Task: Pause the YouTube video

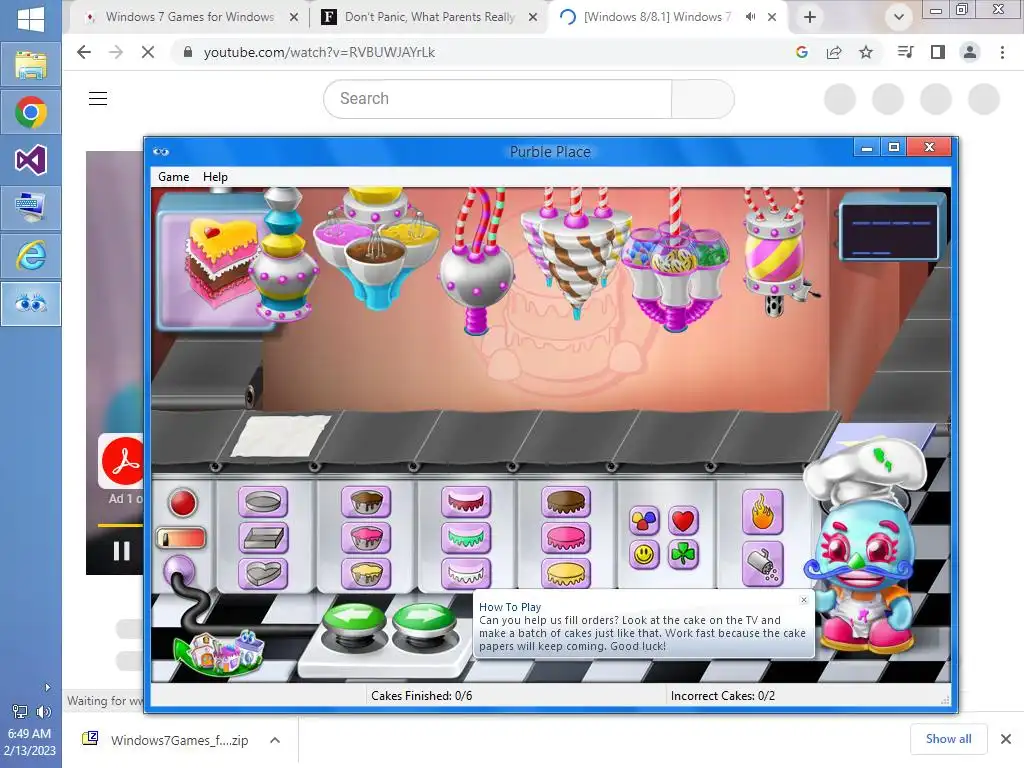Action: tap(121, 551)
